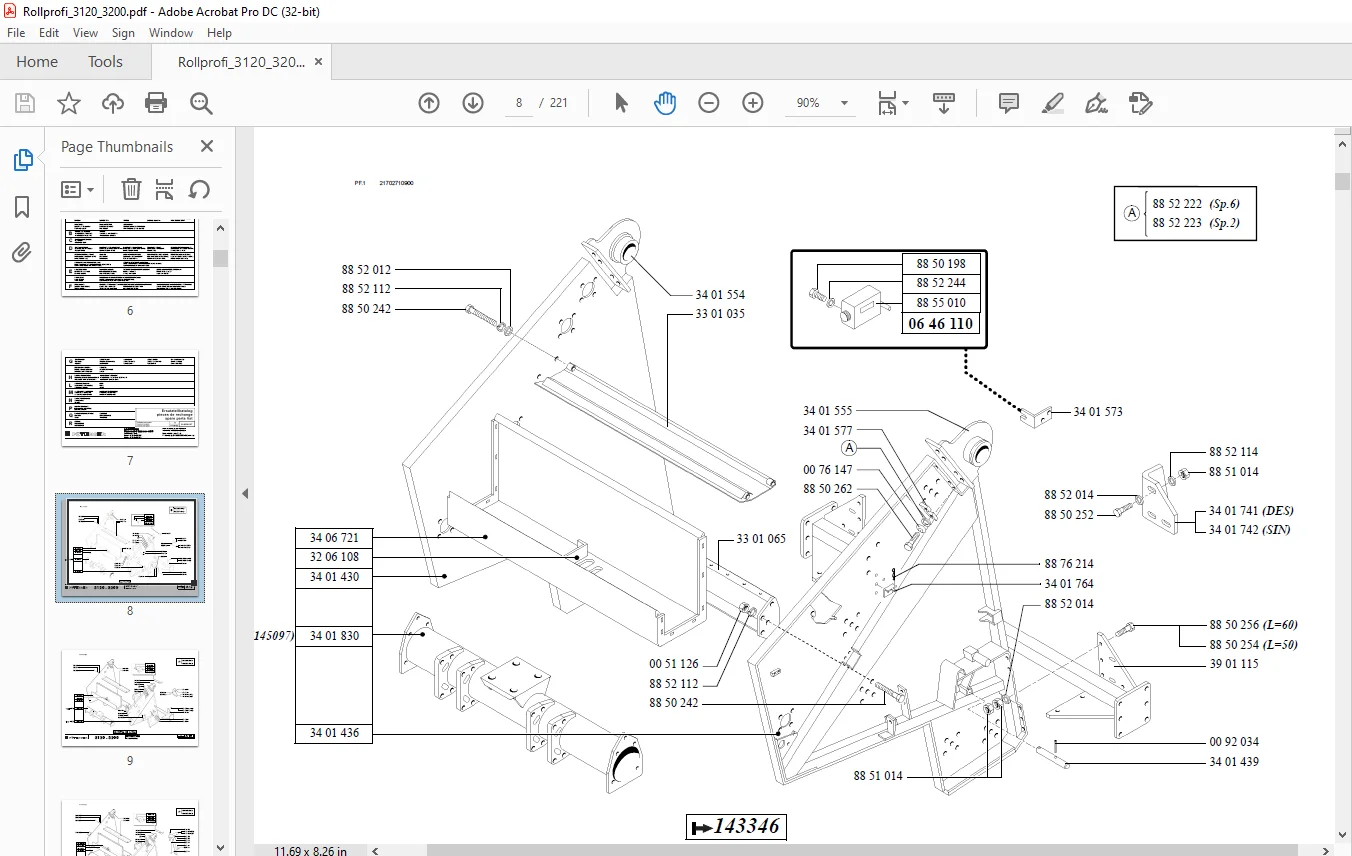Open the Edit menu

(x=49, y=33)
